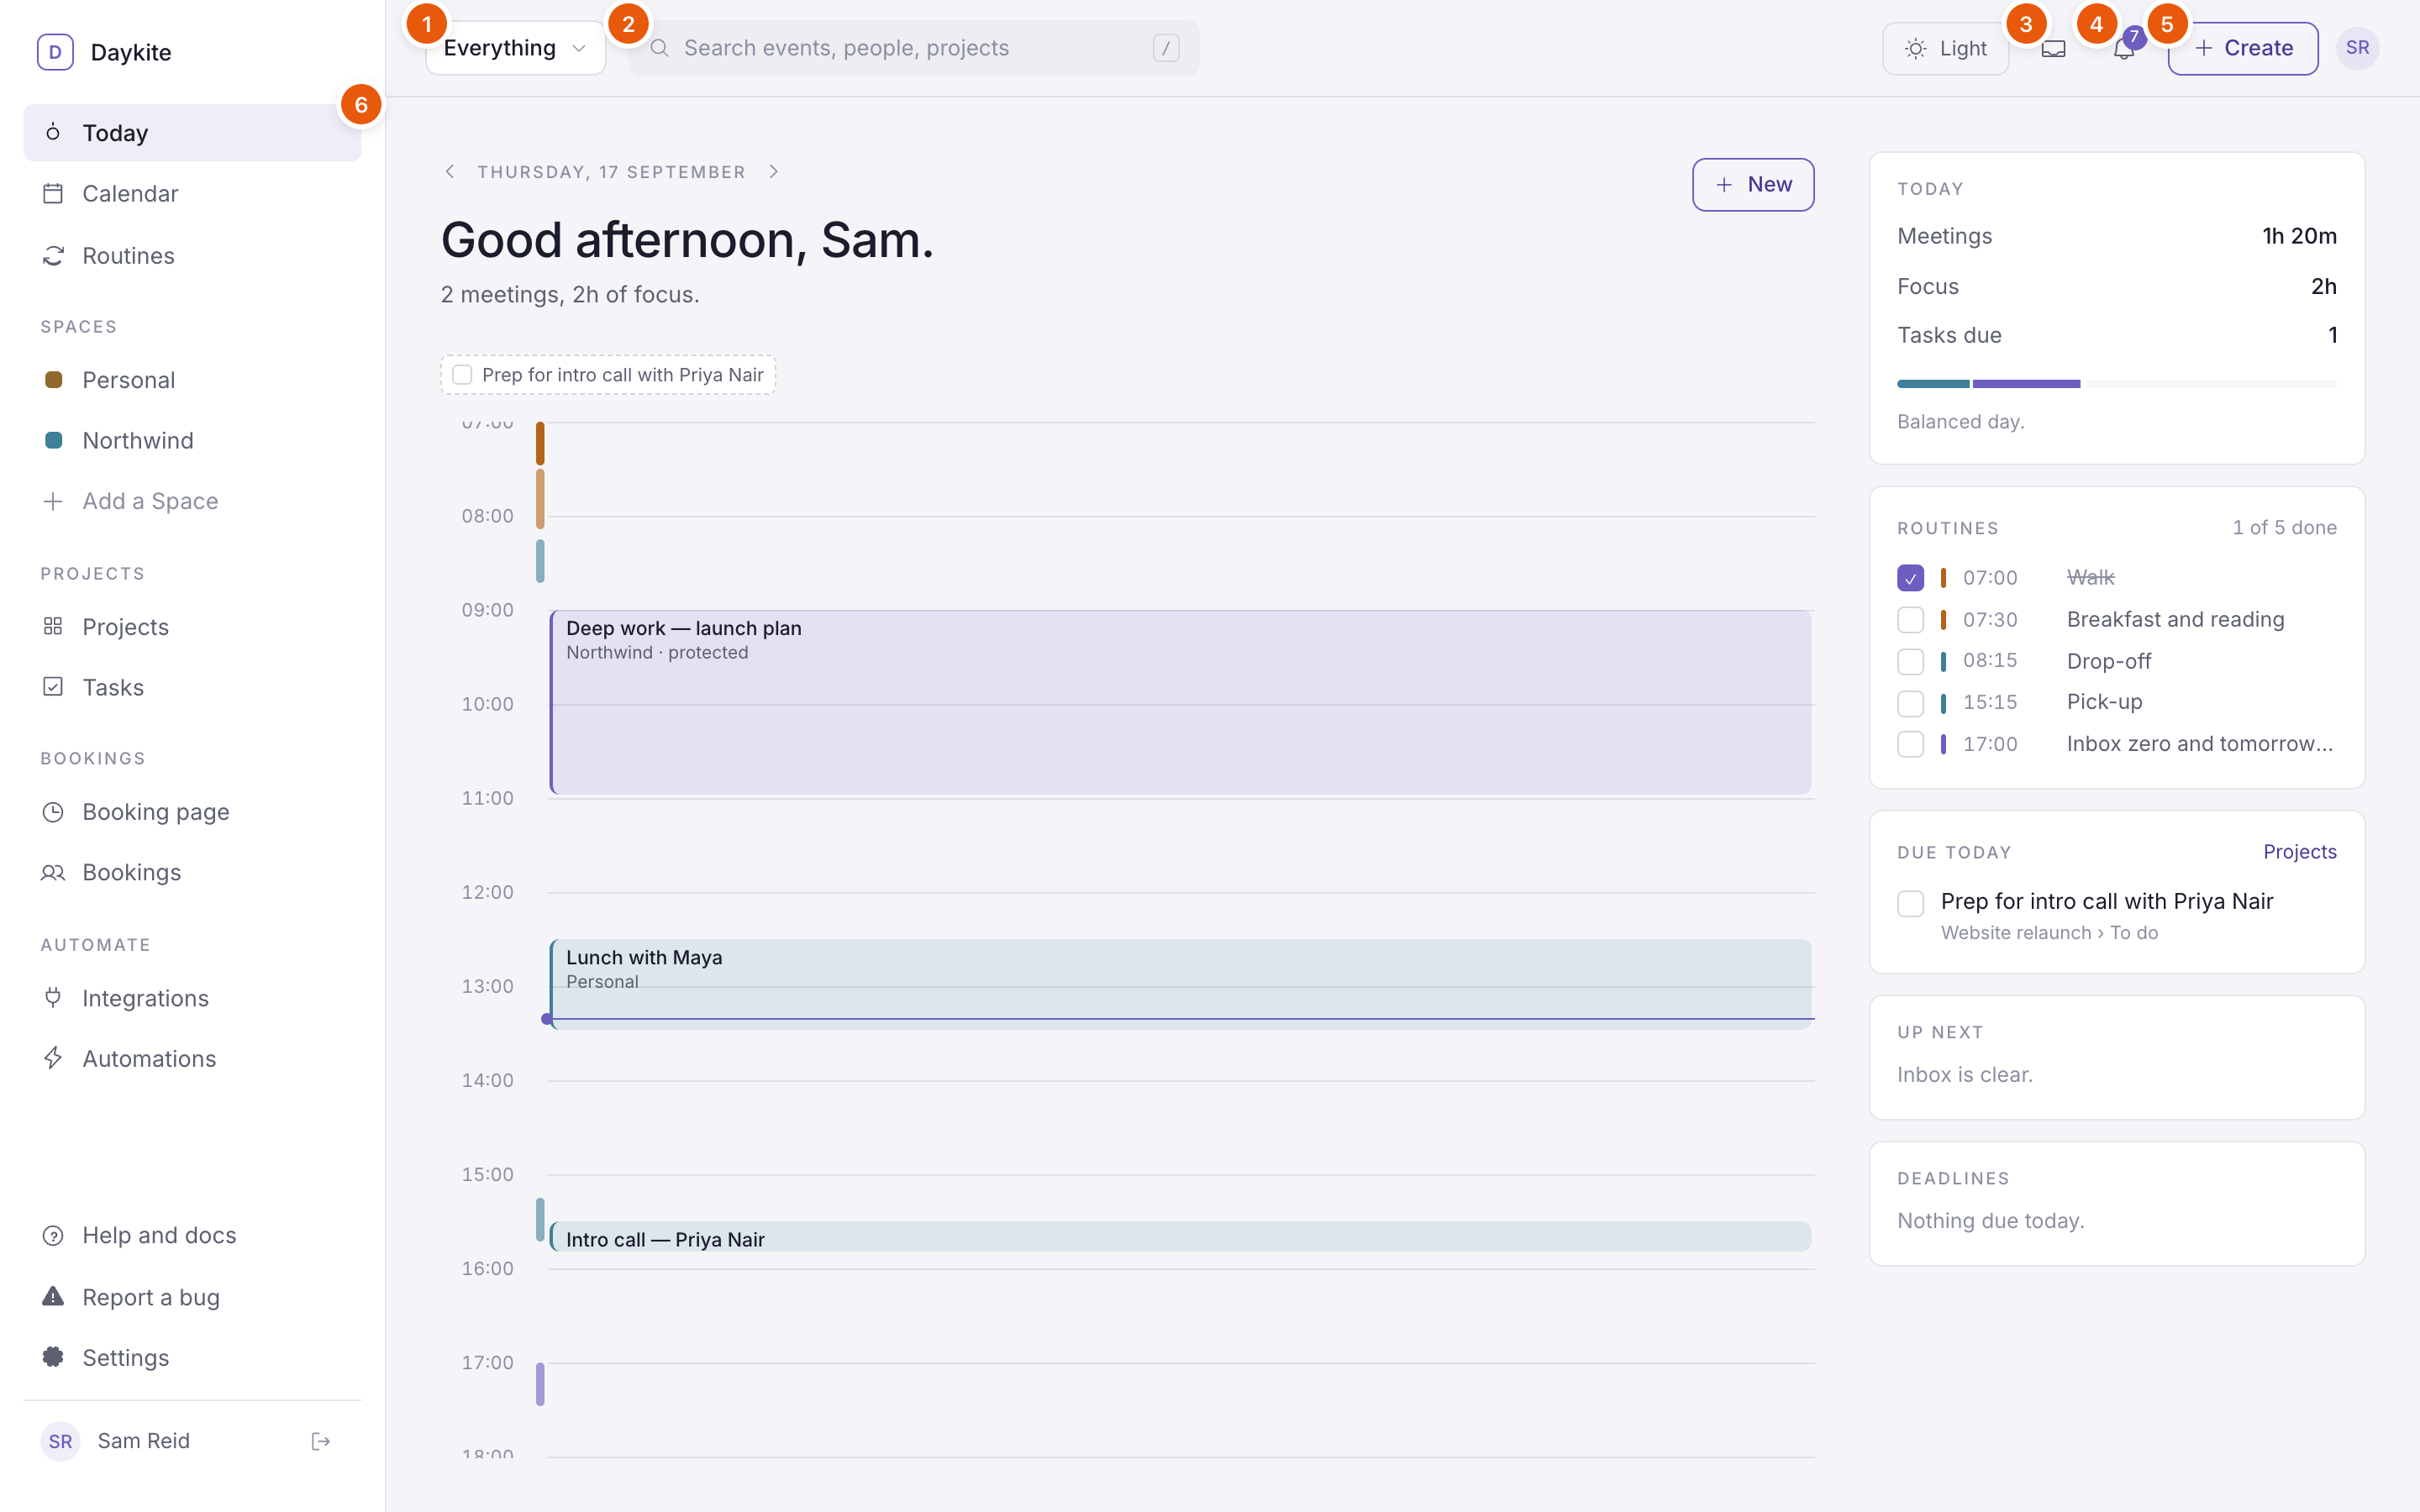Open the inbox tray icon
Image resolution: width=2420 pixels, height=1512 pixels.
pyautogui.click(x=2053, y=48)
